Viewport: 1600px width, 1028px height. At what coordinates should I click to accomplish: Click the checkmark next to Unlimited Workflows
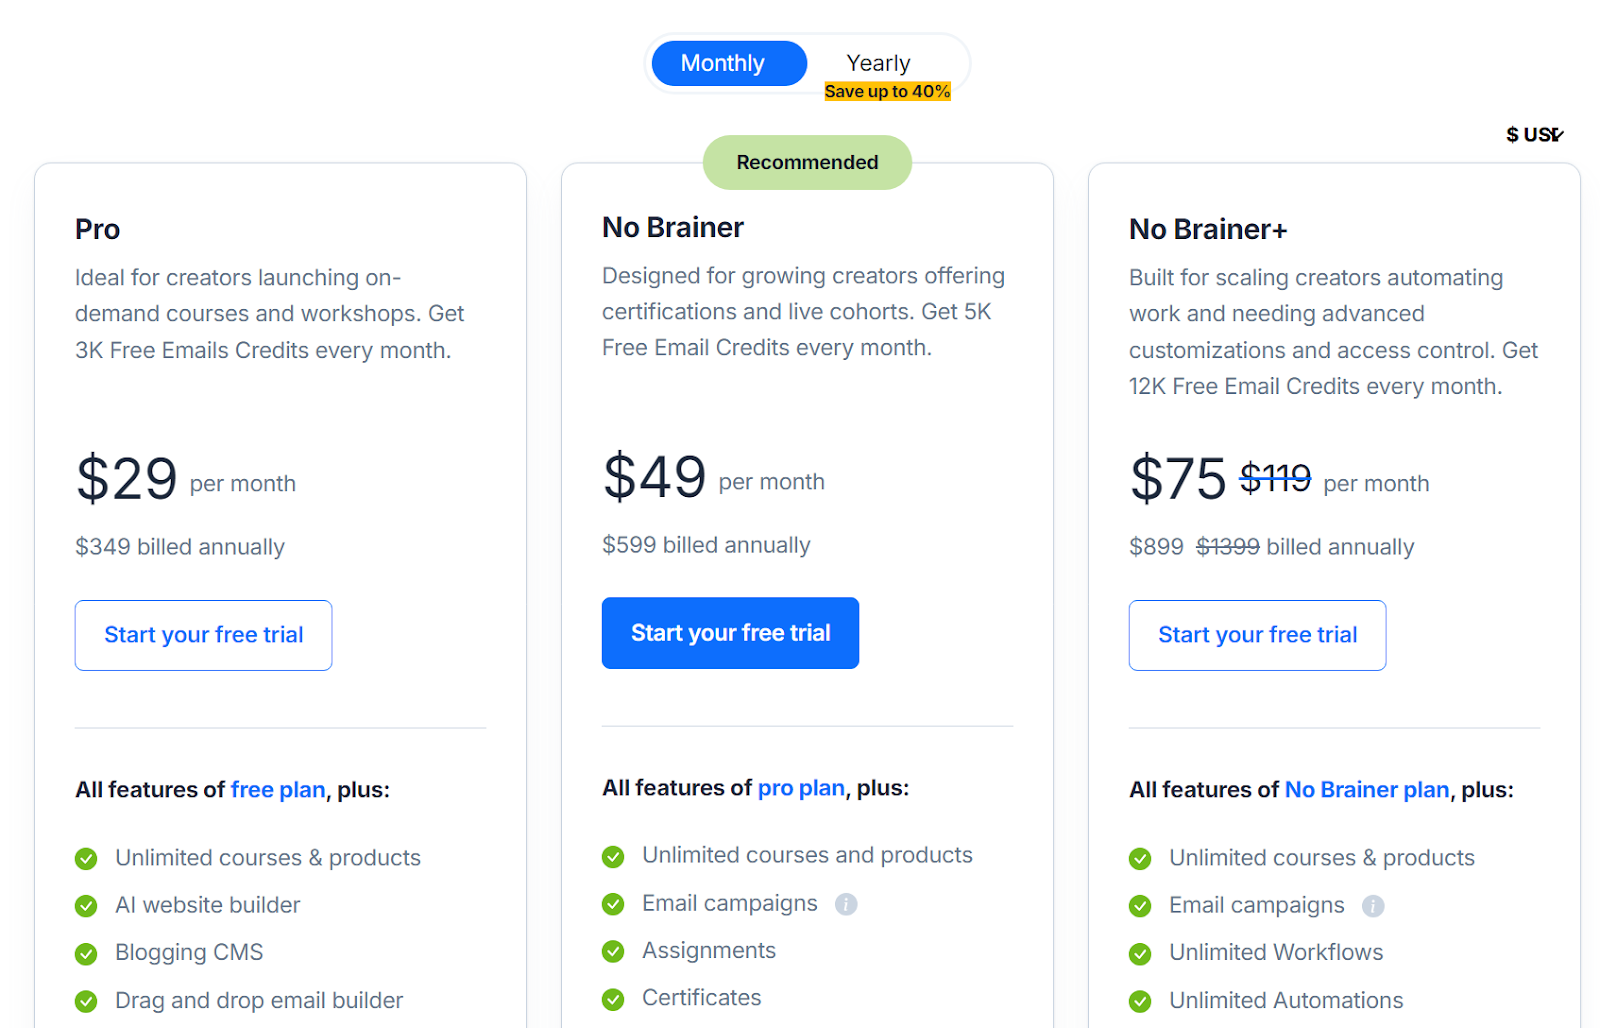tap(1140, 952)
